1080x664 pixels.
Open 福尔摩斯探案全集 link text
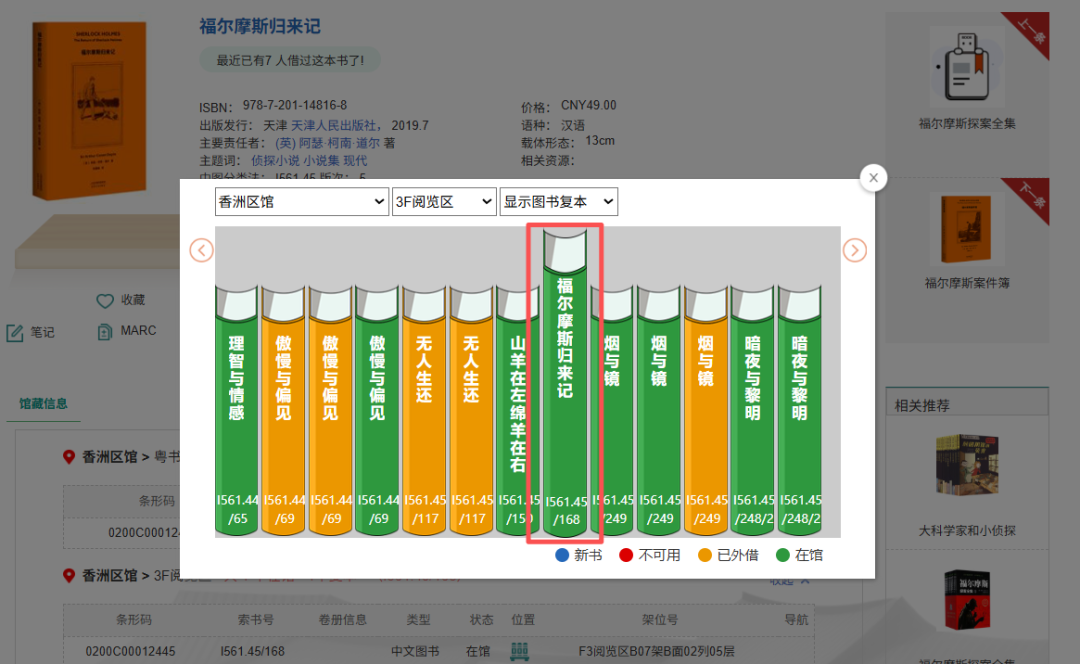pos(966,124)
